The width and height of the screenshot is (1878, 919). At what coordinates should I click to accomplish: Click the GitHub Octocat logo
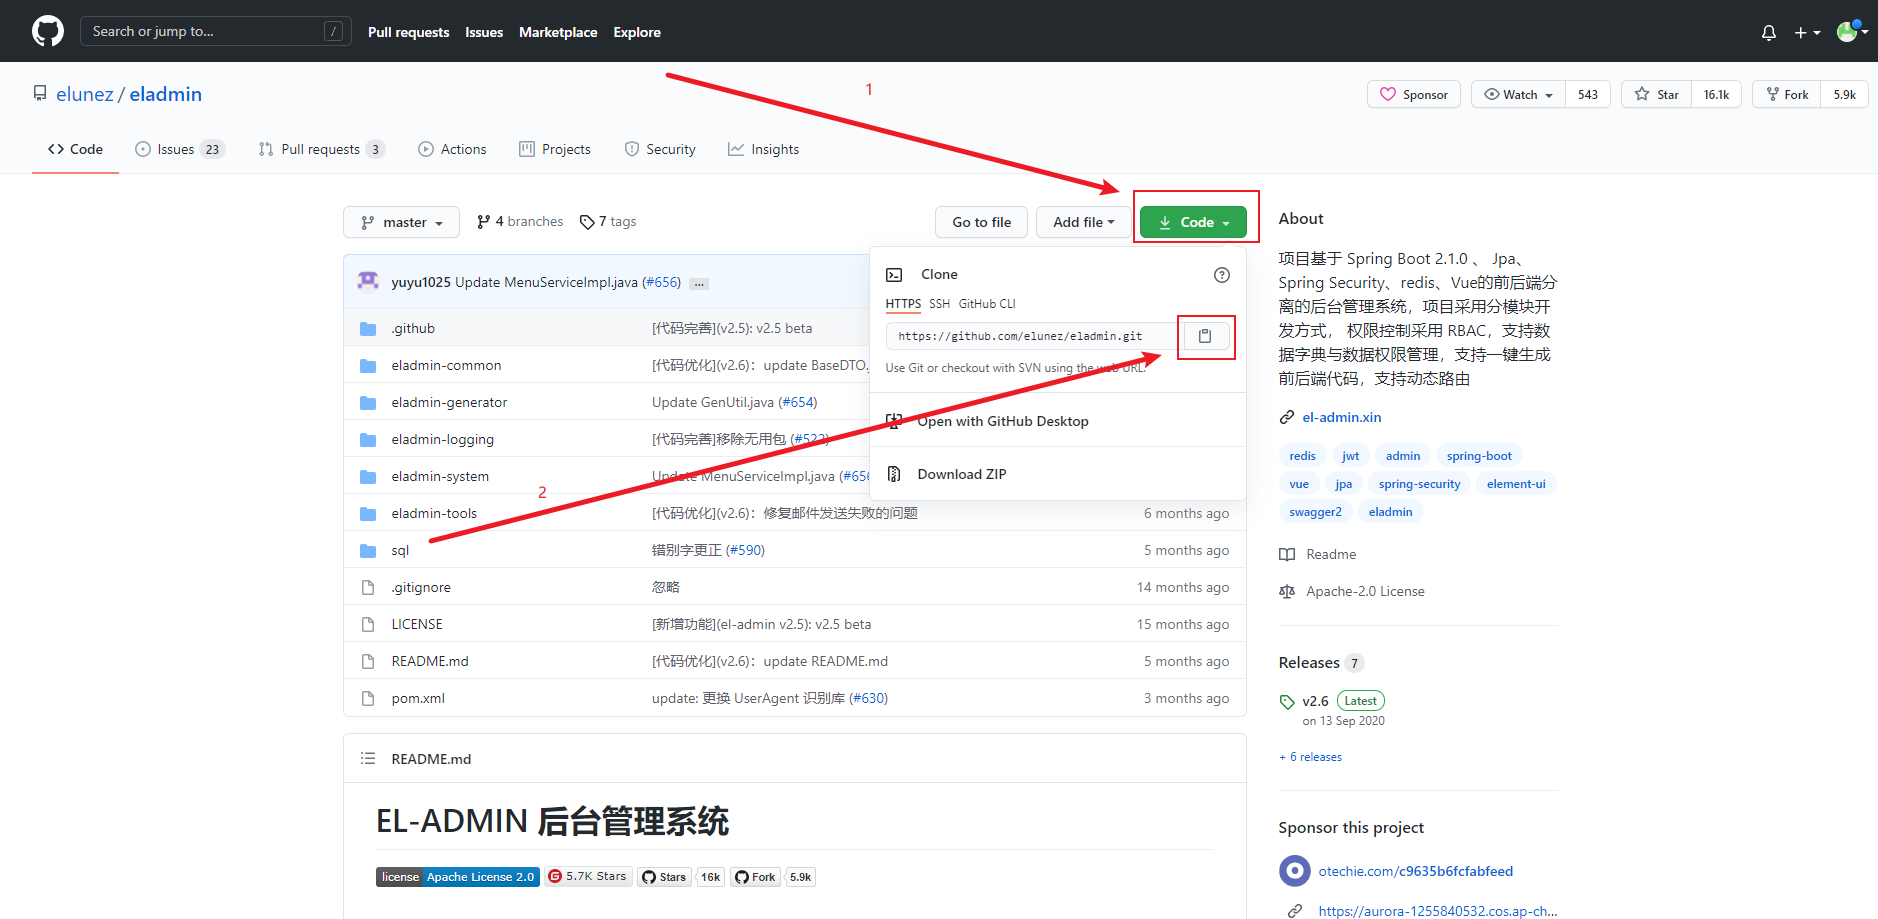click(47, 31)
